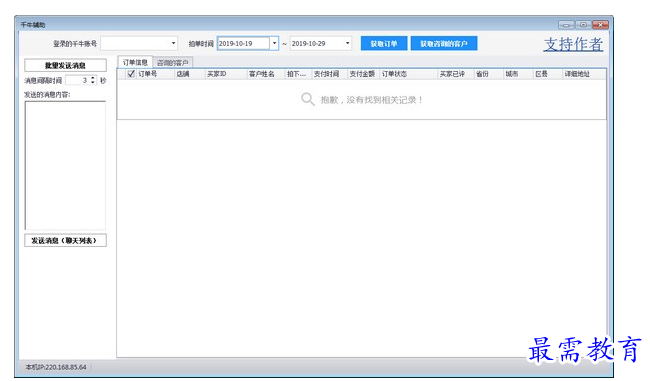Click the 消息间隔时间 value field
650x381 pixels.
[x=78, y=80]
